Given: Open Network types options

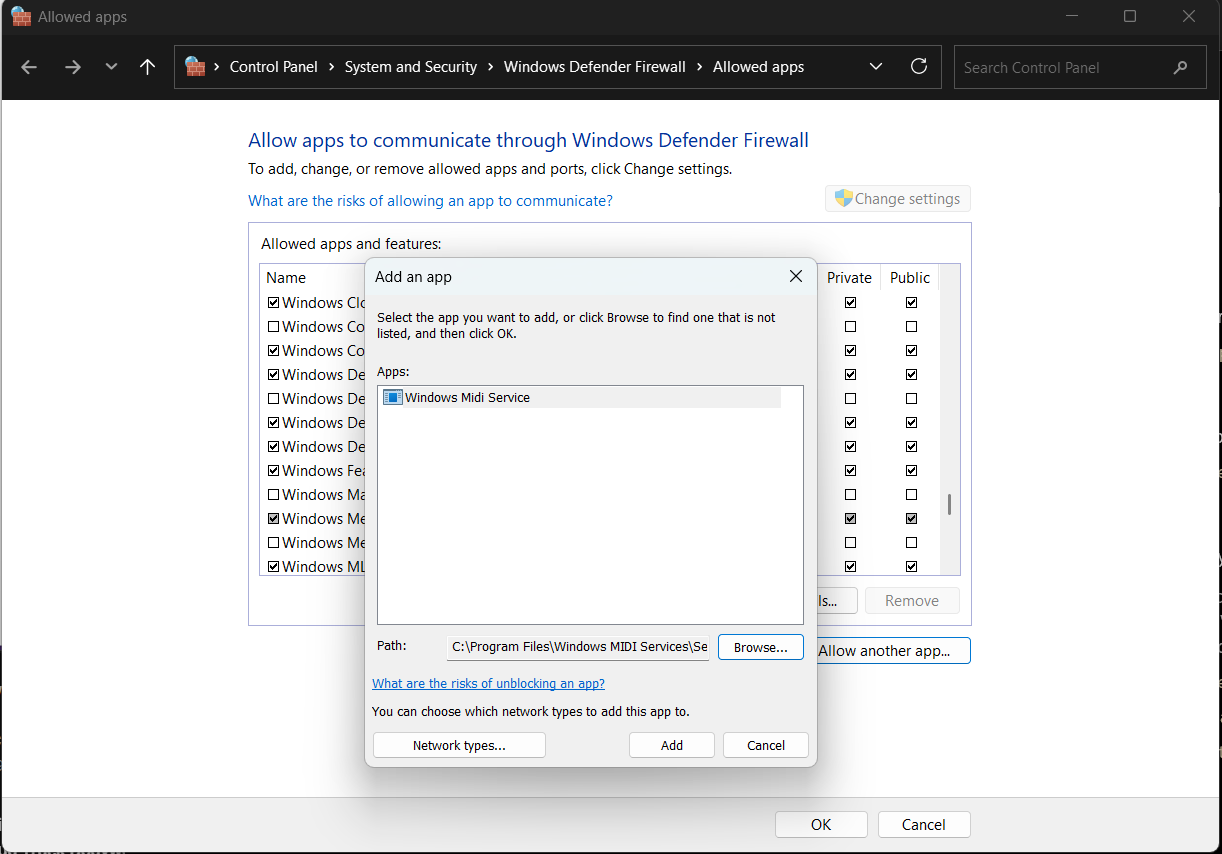Looking at the screenshot, I should (459, 745).
